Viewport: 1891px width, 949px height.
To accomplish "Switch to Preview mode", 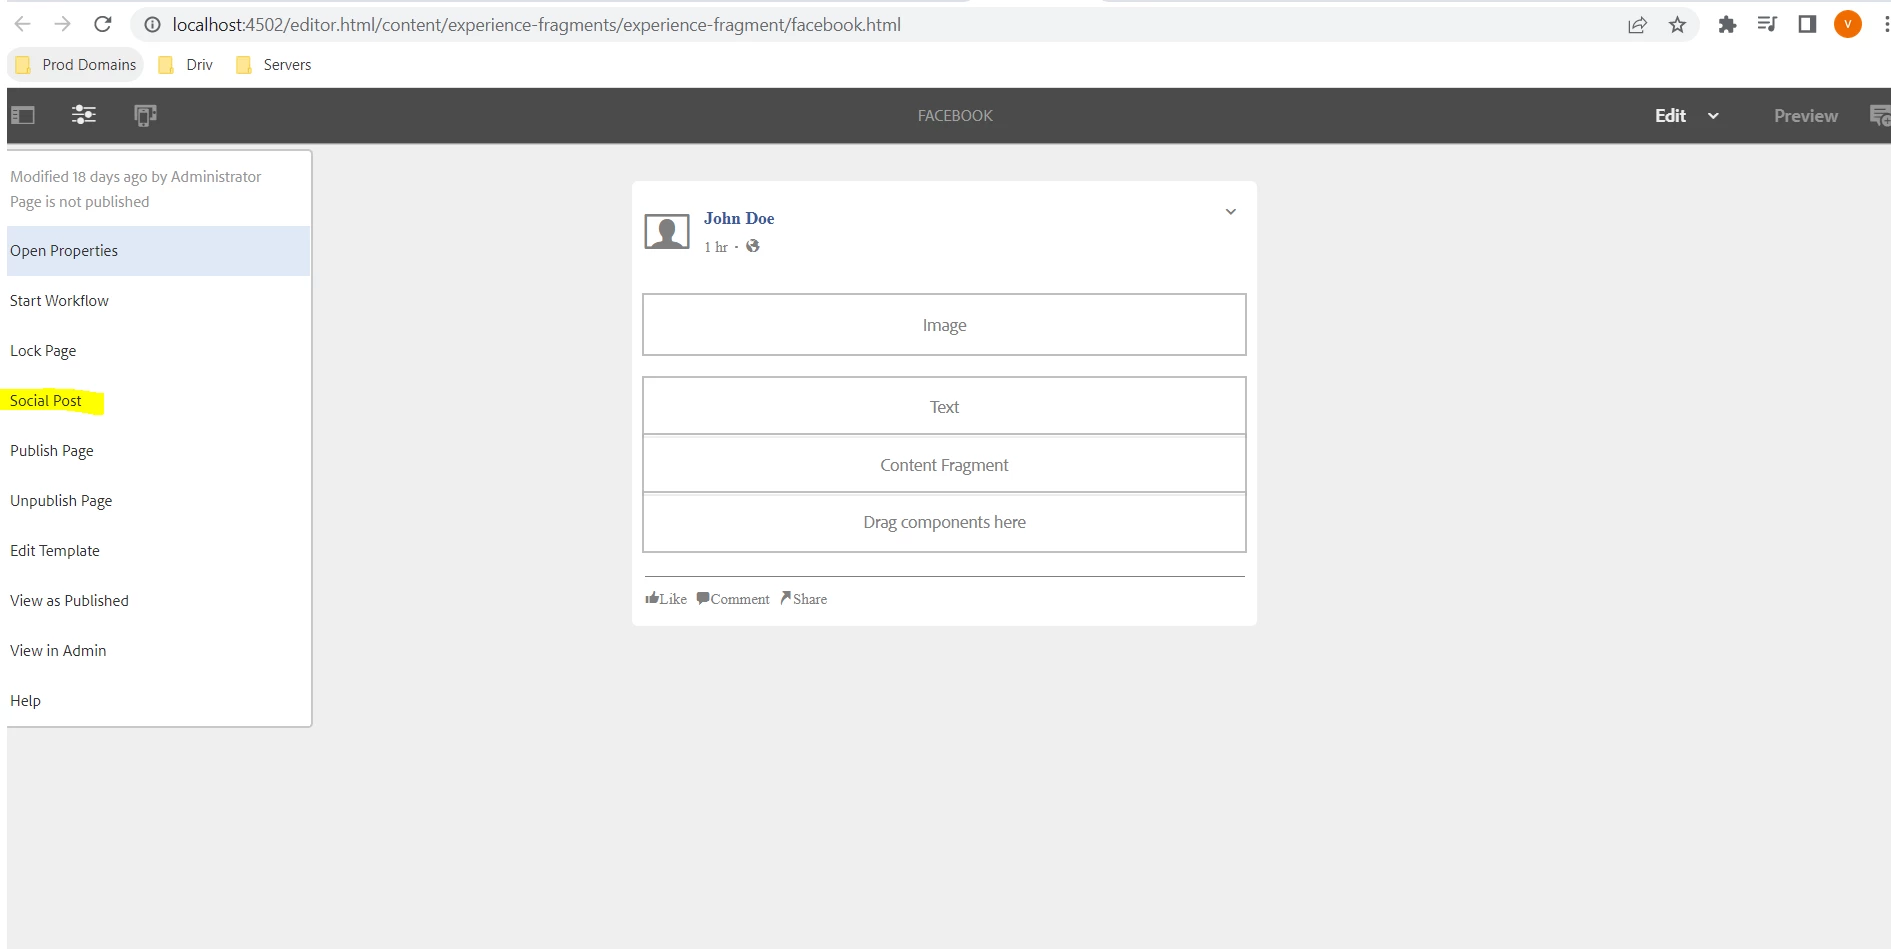I will (x=1805, y=116).
